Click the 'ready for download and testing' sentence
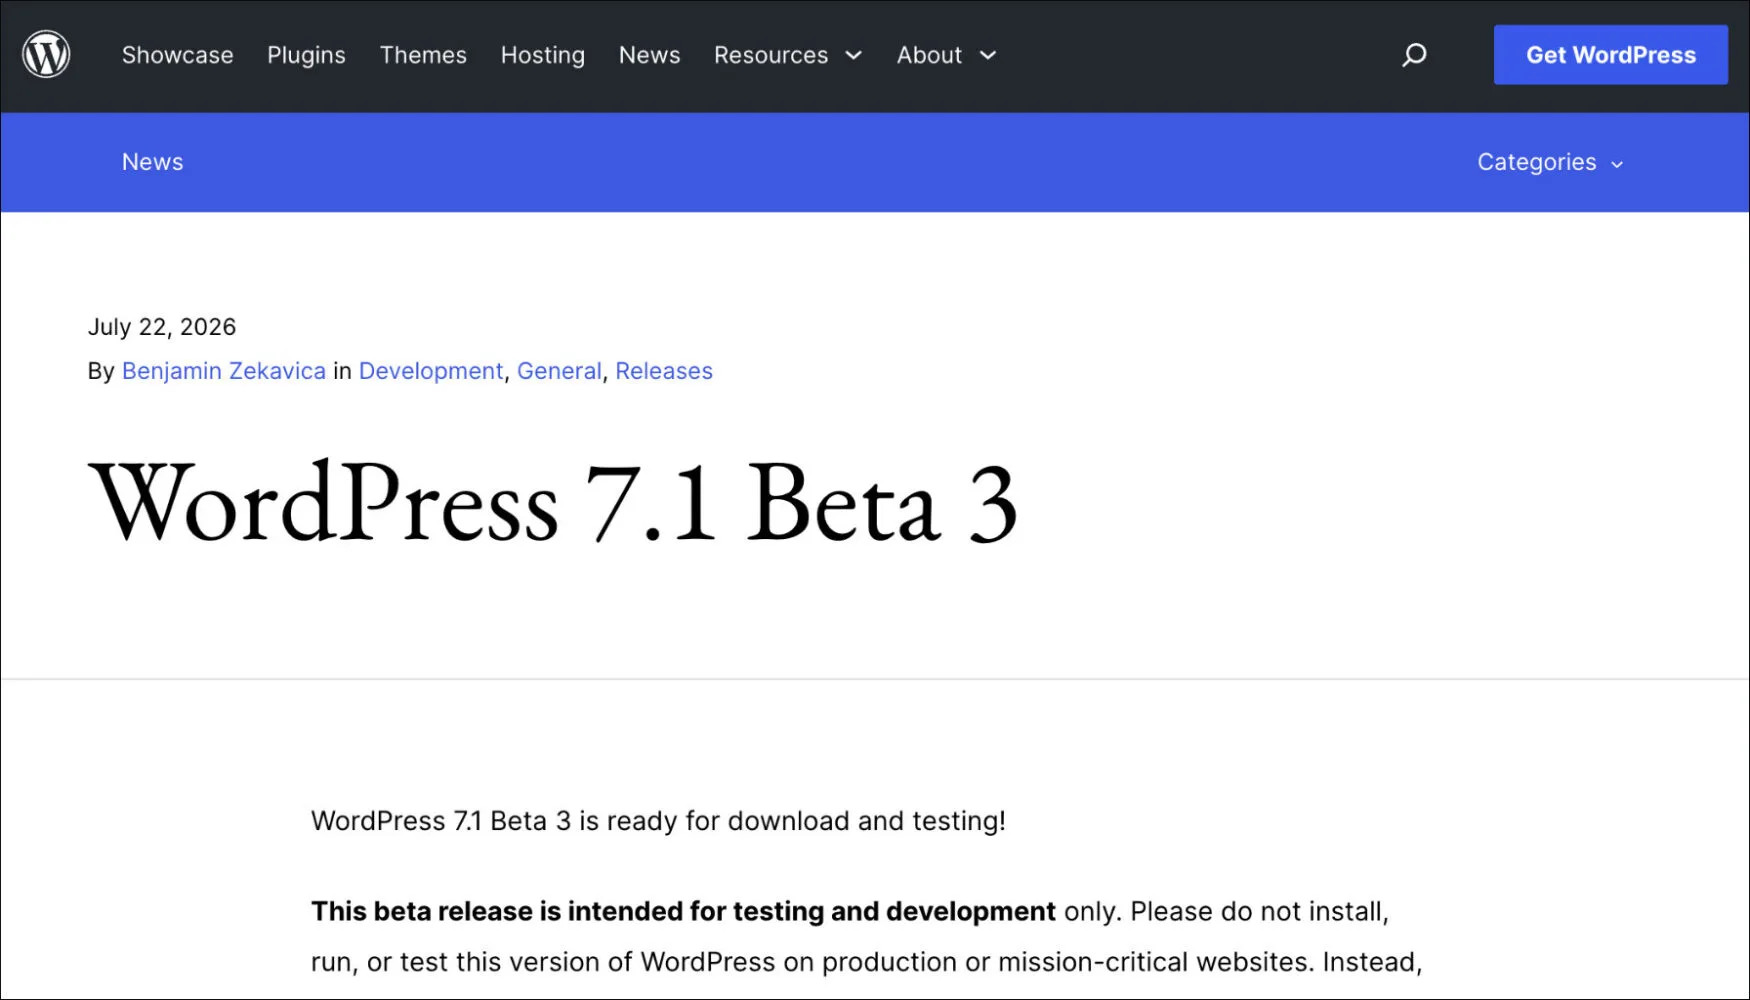1750x1000 pixels. tap(658, 821)
